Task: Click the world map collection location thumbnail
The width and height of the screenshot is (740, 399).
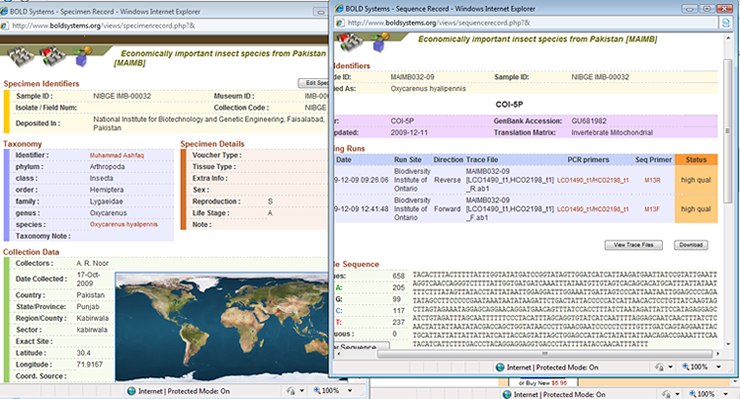Action: (222, 326)
